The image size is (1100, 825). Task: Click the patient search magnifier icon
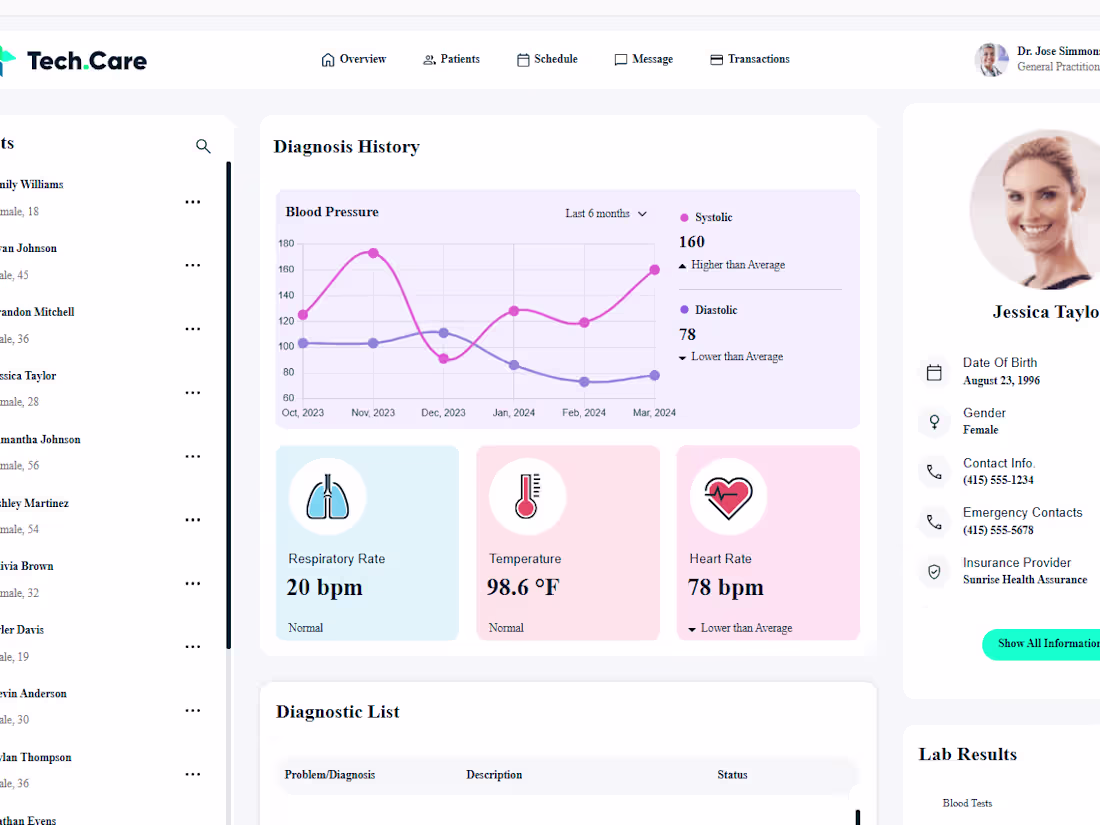203,146
